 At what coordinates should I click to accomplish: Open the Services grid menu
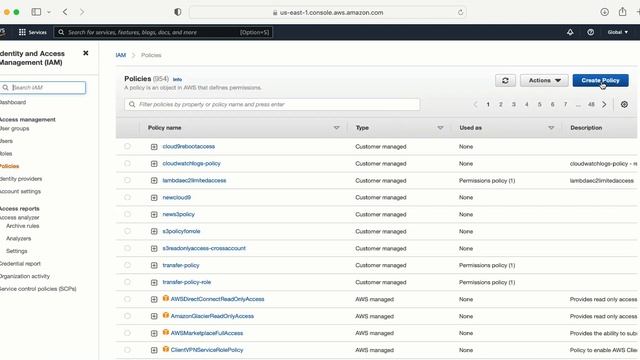33,32
